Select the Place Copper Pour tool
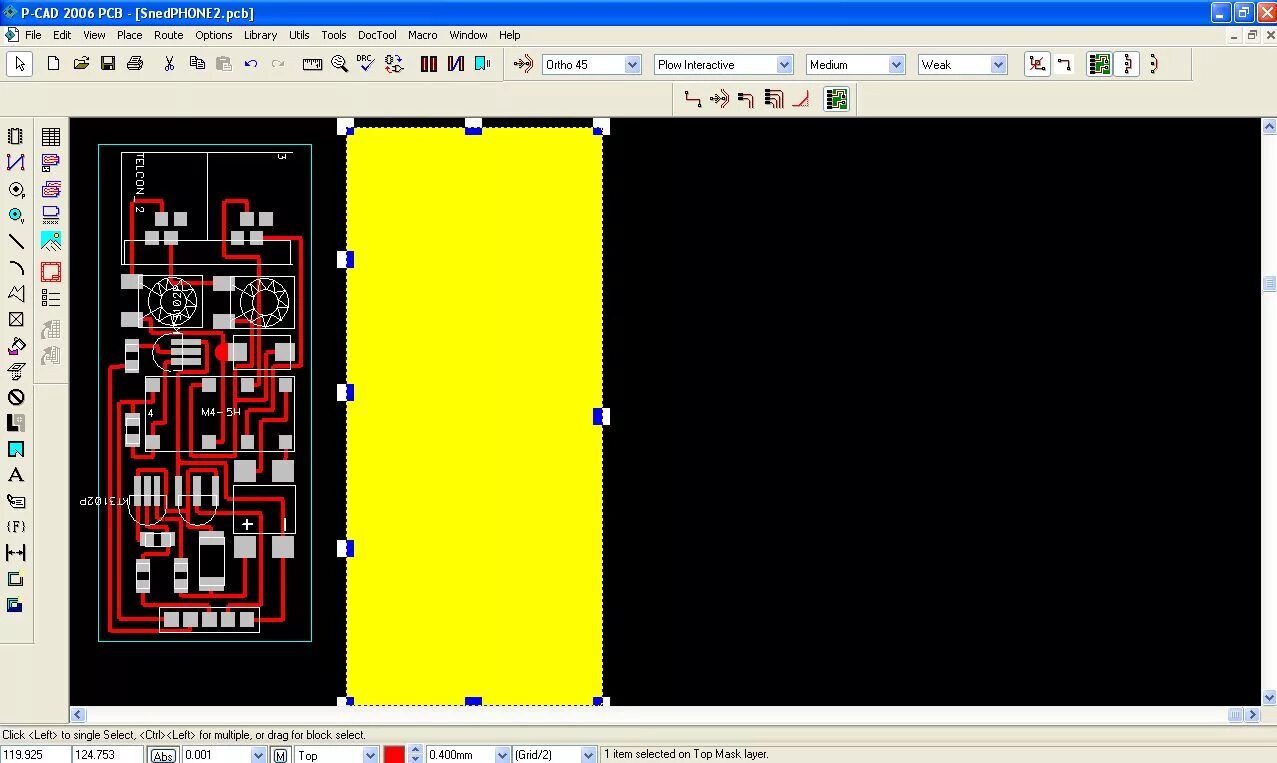The image size is (1277, 763). coord(16,345)
